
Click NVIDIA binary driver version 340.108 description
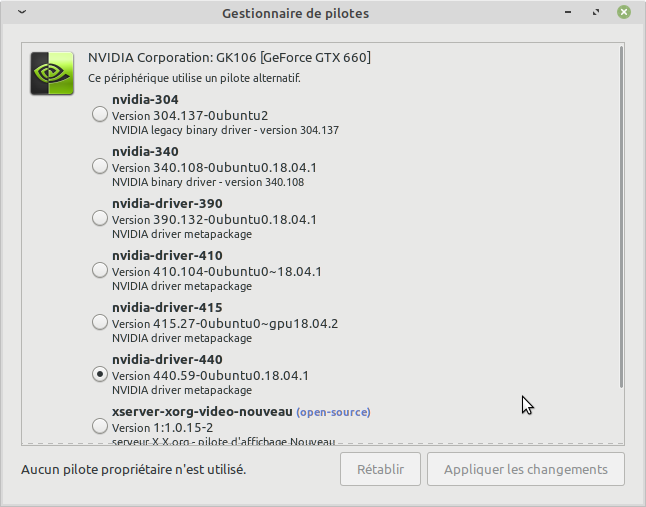tap(208, 182)
